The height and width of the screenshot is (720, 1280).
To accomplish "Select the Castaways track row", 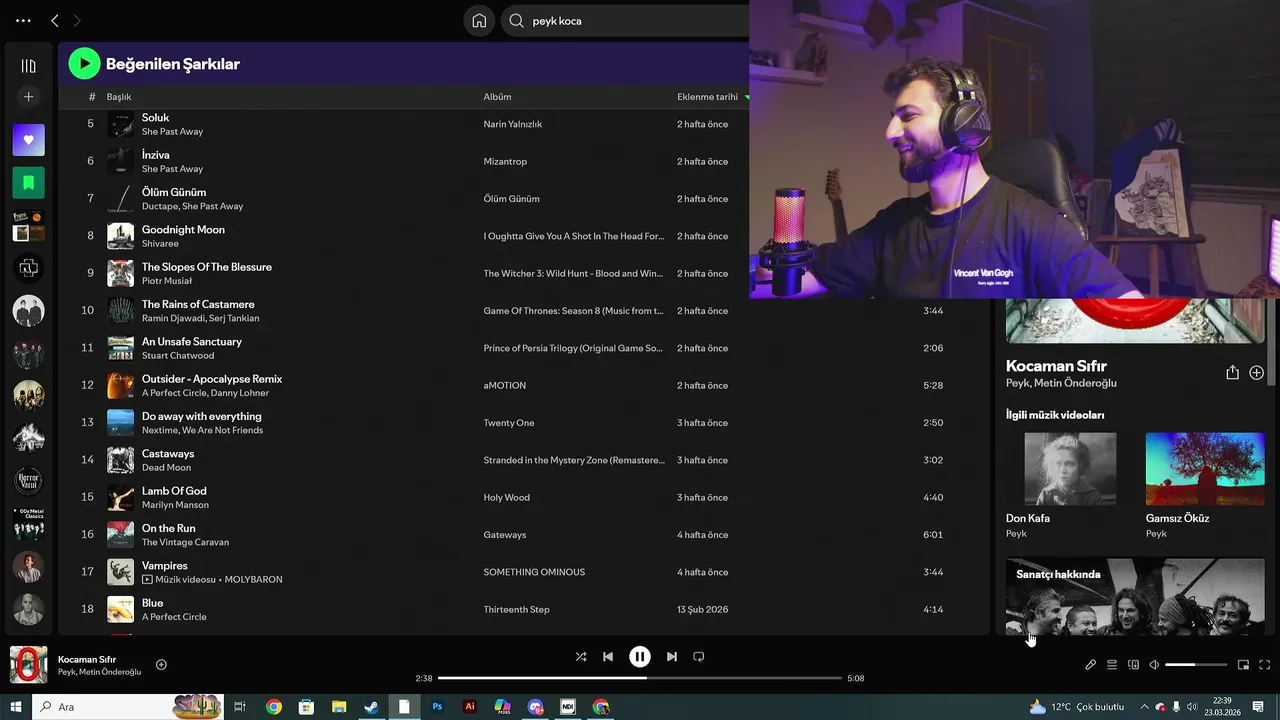I will click(523, 460).
